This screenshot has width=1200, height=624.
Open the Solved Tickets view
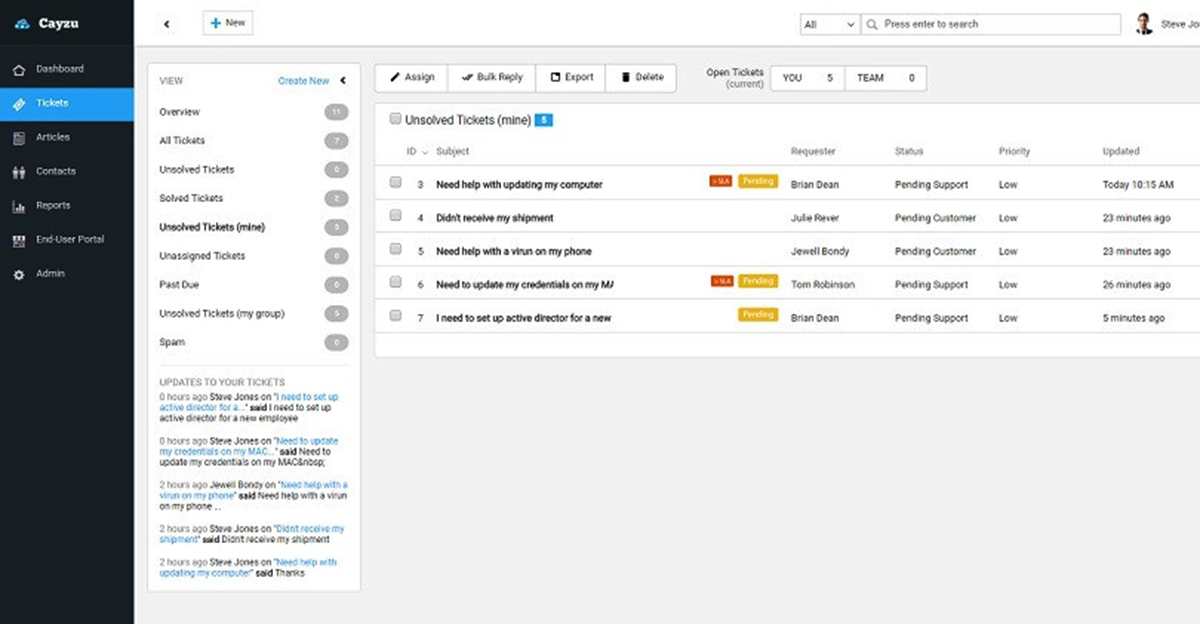[191, 198]
